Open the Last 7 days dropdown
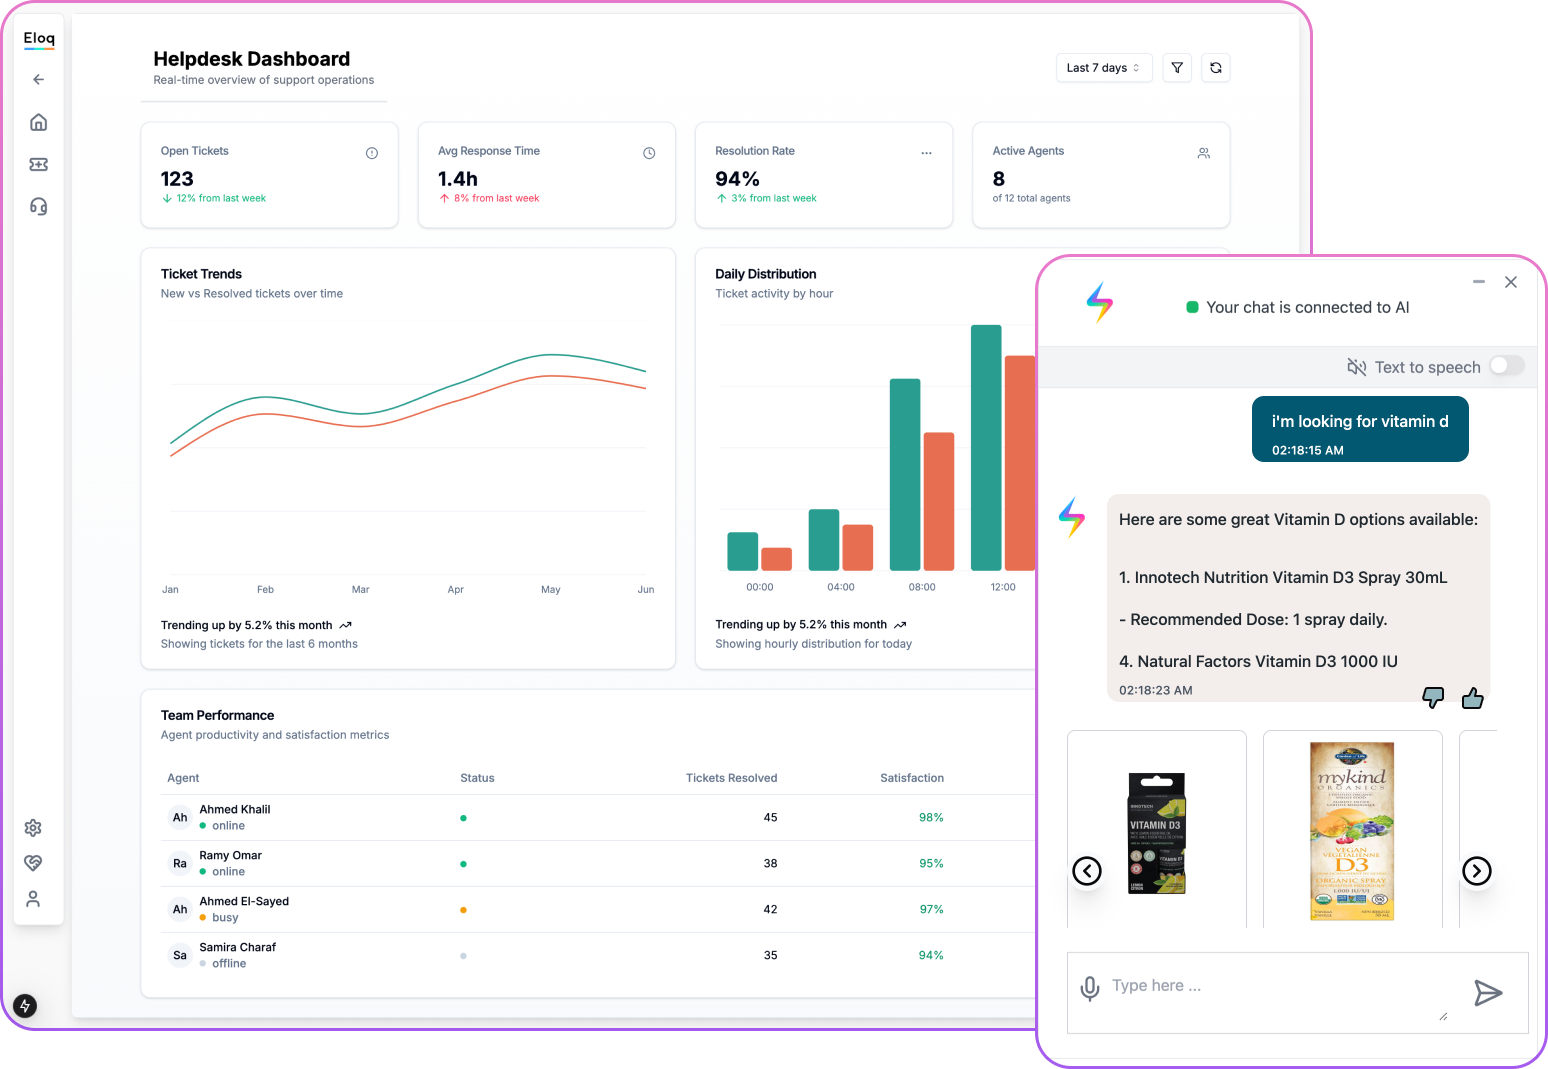The image size is (1548, 1069). pos(1104,68)
